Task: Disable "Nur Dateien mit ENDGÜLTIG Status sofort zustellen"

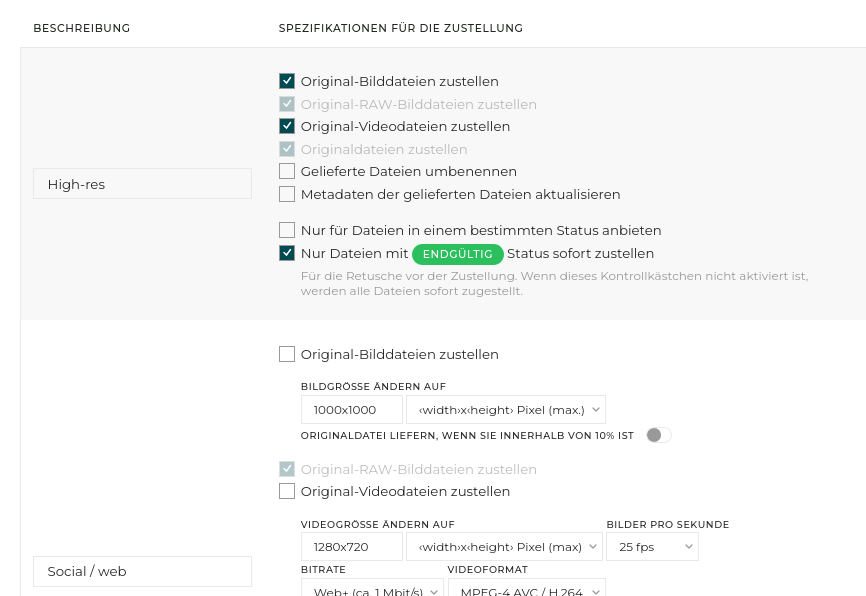Action: click(287, 253)
